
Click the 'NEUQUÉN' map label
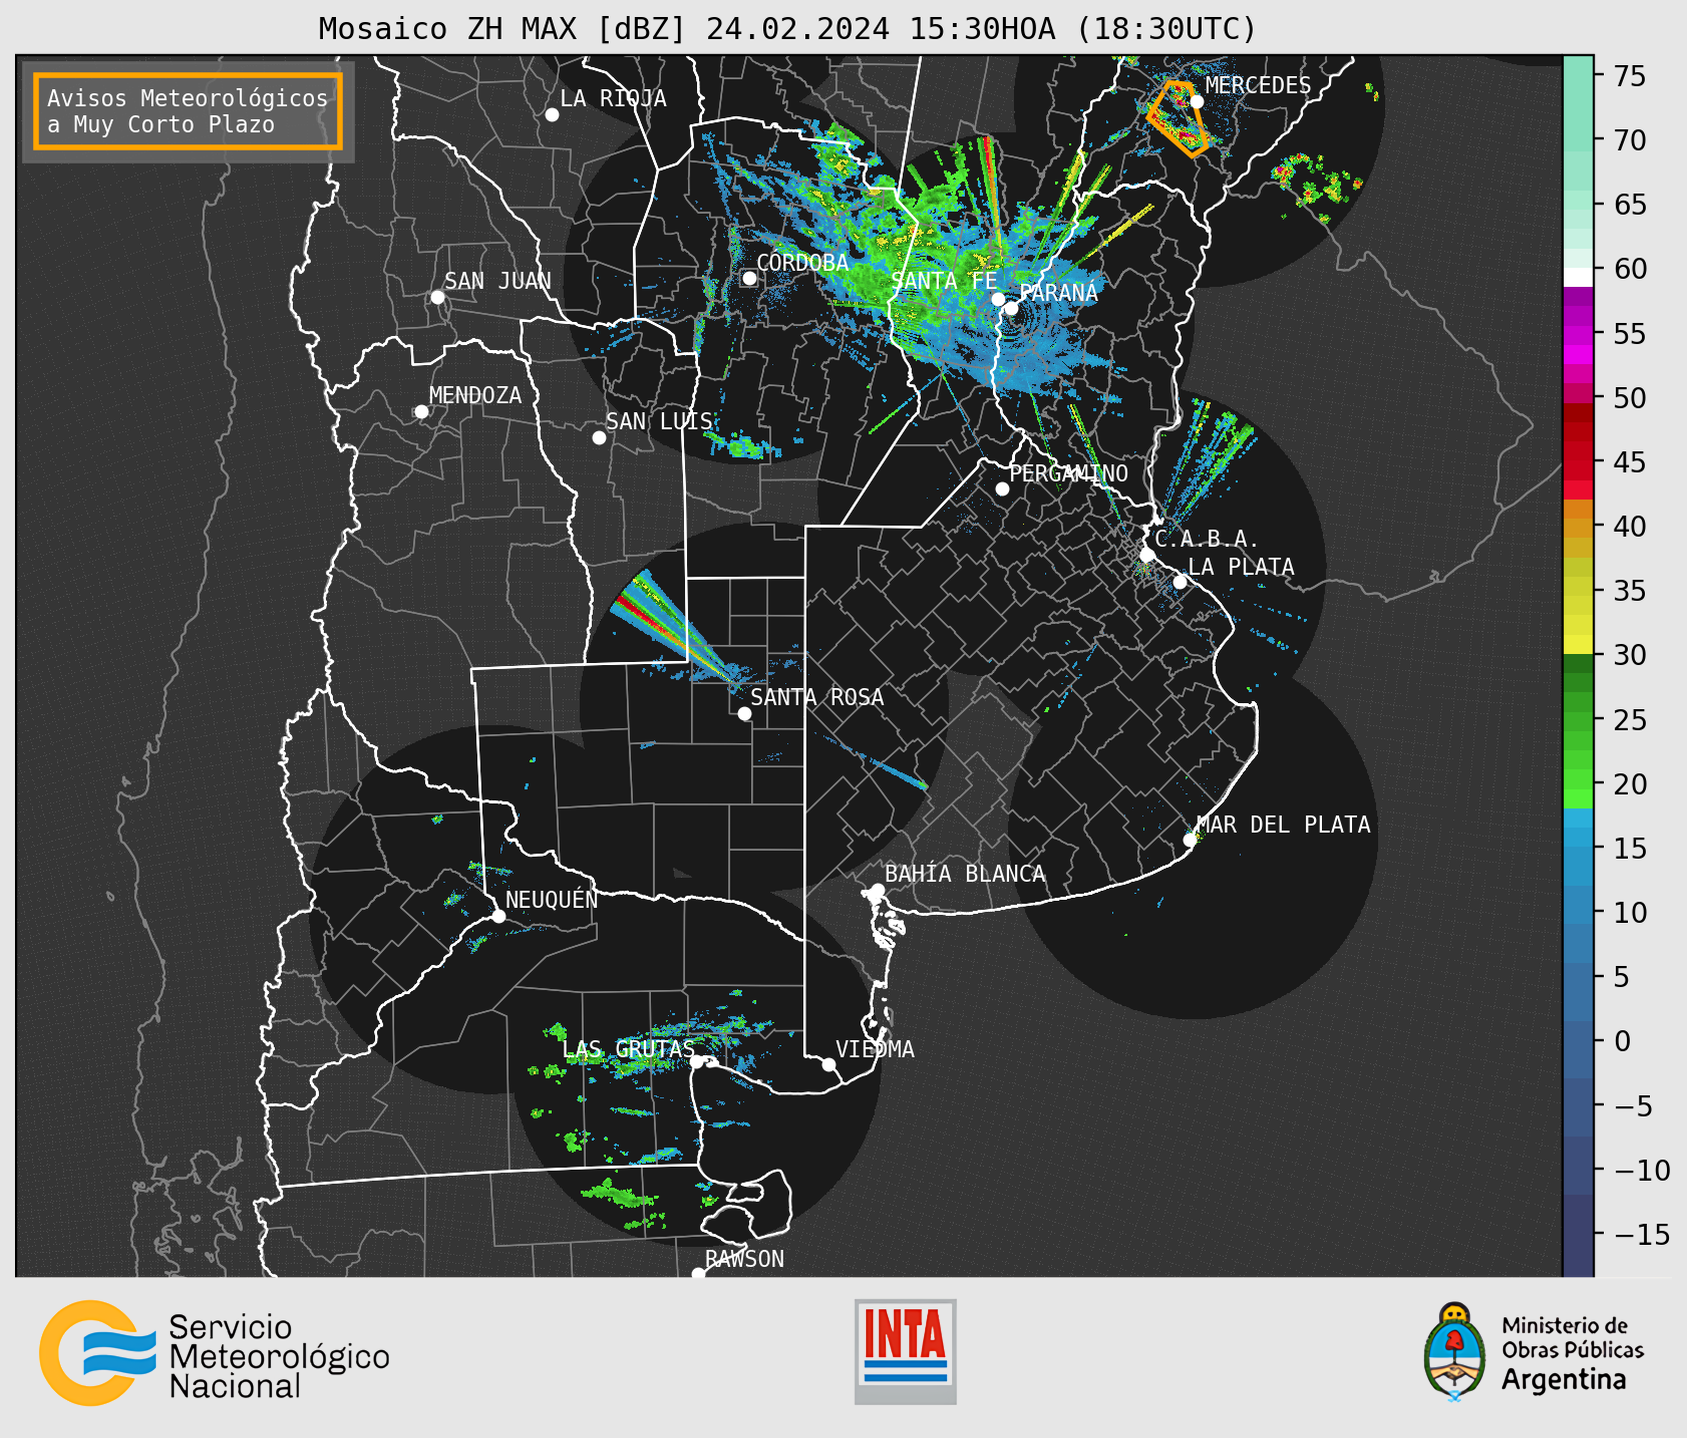pos(552,900)
